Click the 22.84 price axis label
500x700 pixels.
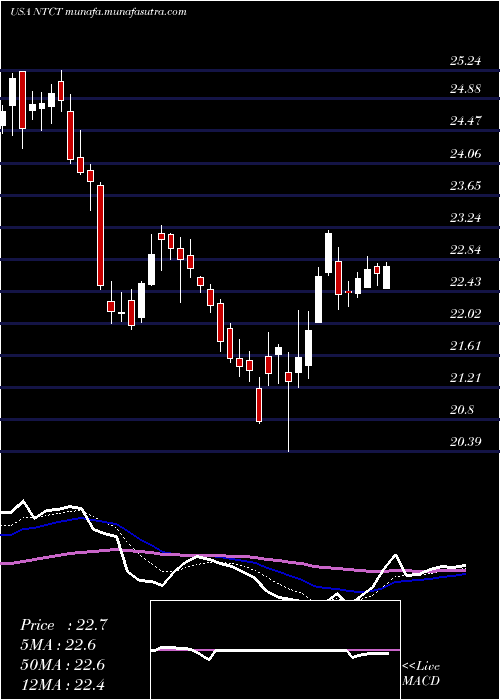pos(465,250)
